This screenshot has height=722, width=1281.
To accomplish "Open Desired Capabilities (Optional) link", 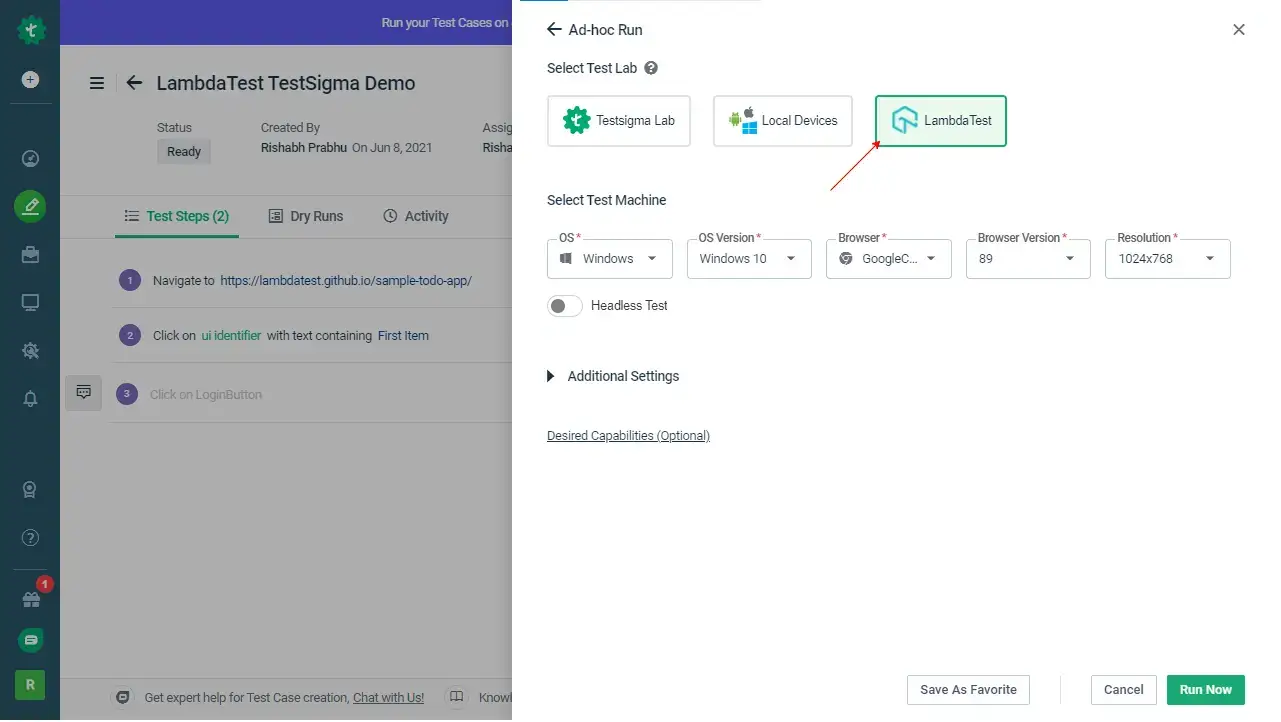I will tap(628, 435).
